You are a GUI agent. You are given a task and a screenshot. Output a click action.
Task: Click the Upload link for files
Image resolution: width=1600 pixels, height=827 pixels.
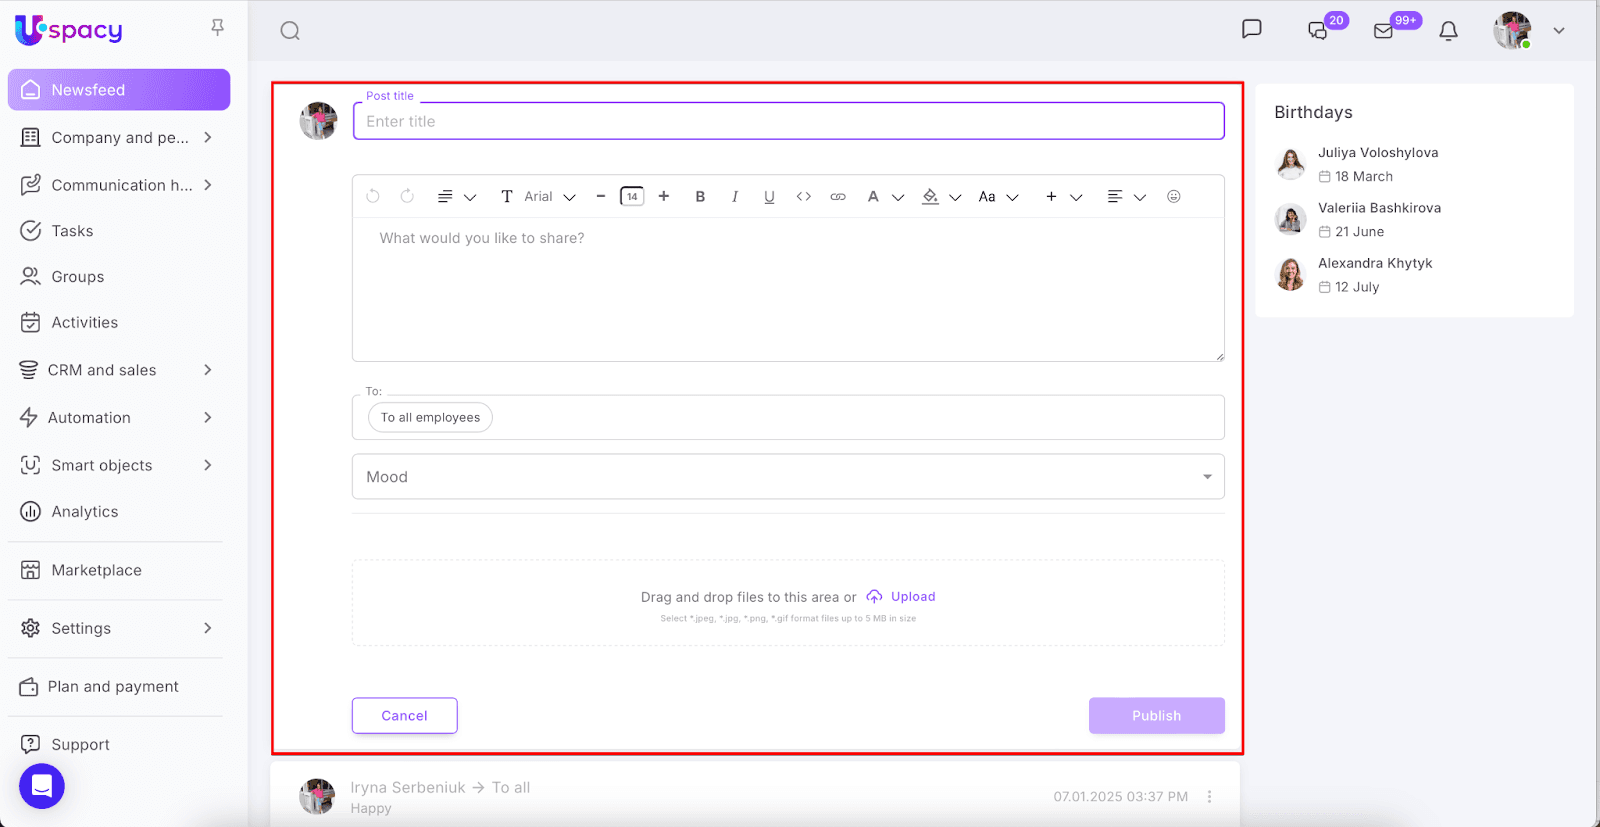pos(912,597)
